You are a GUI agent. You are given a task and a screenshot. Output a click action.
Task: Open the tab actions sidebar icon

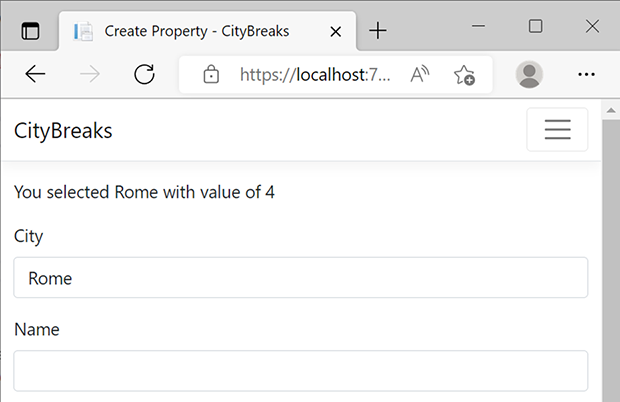pyautogui.click(x=30, y=31)
